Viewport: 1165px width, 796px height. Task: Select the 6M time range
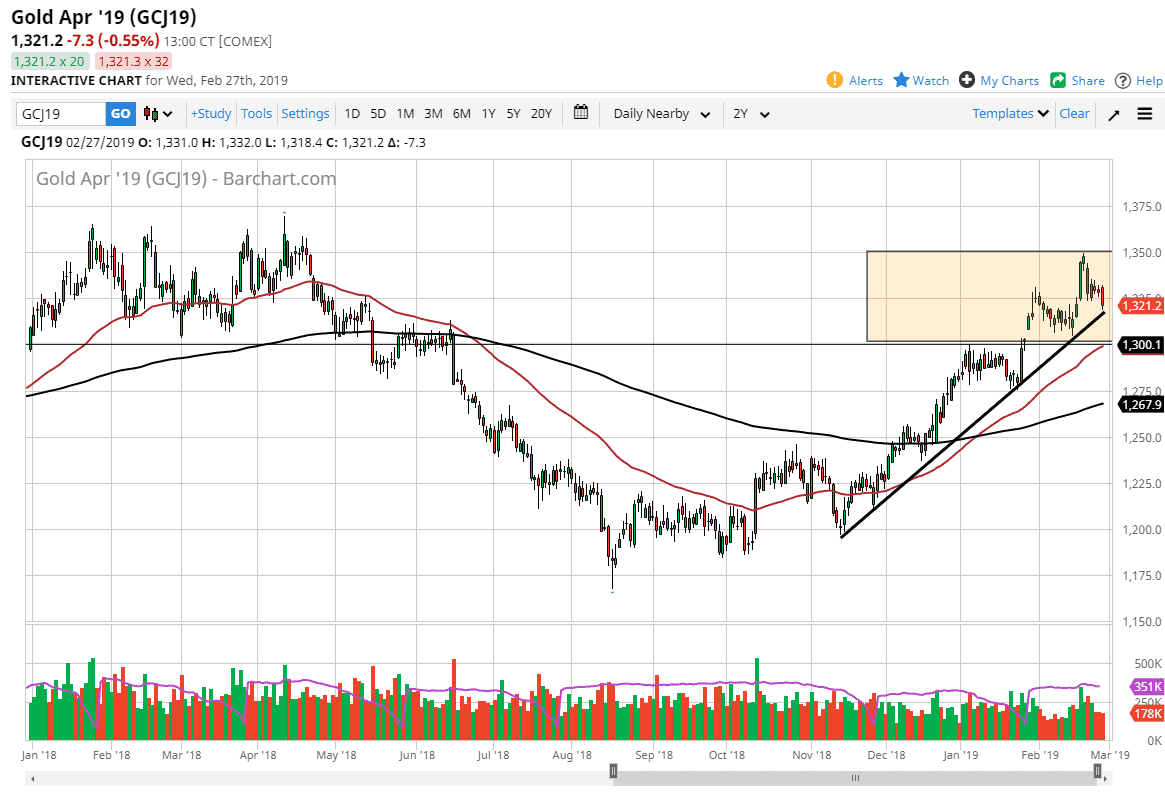pos(461,114)
